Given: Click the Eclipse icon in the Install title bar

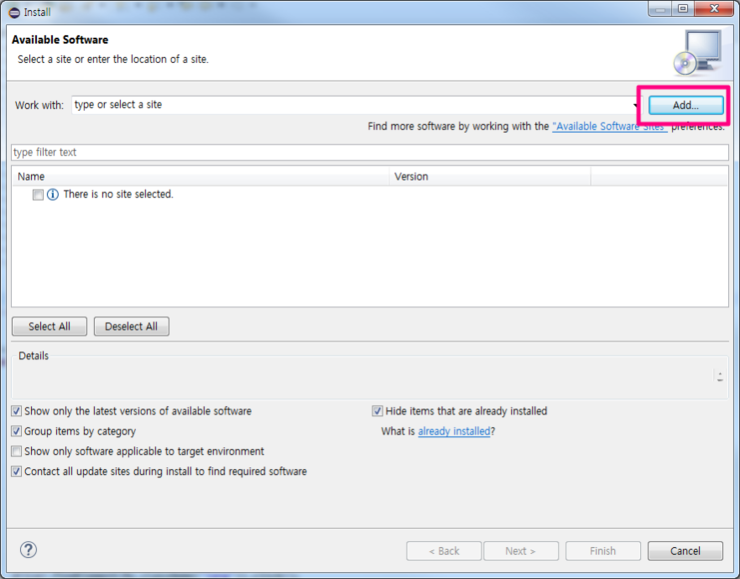Looking at the screenshot, I should [x=15, y=12].
